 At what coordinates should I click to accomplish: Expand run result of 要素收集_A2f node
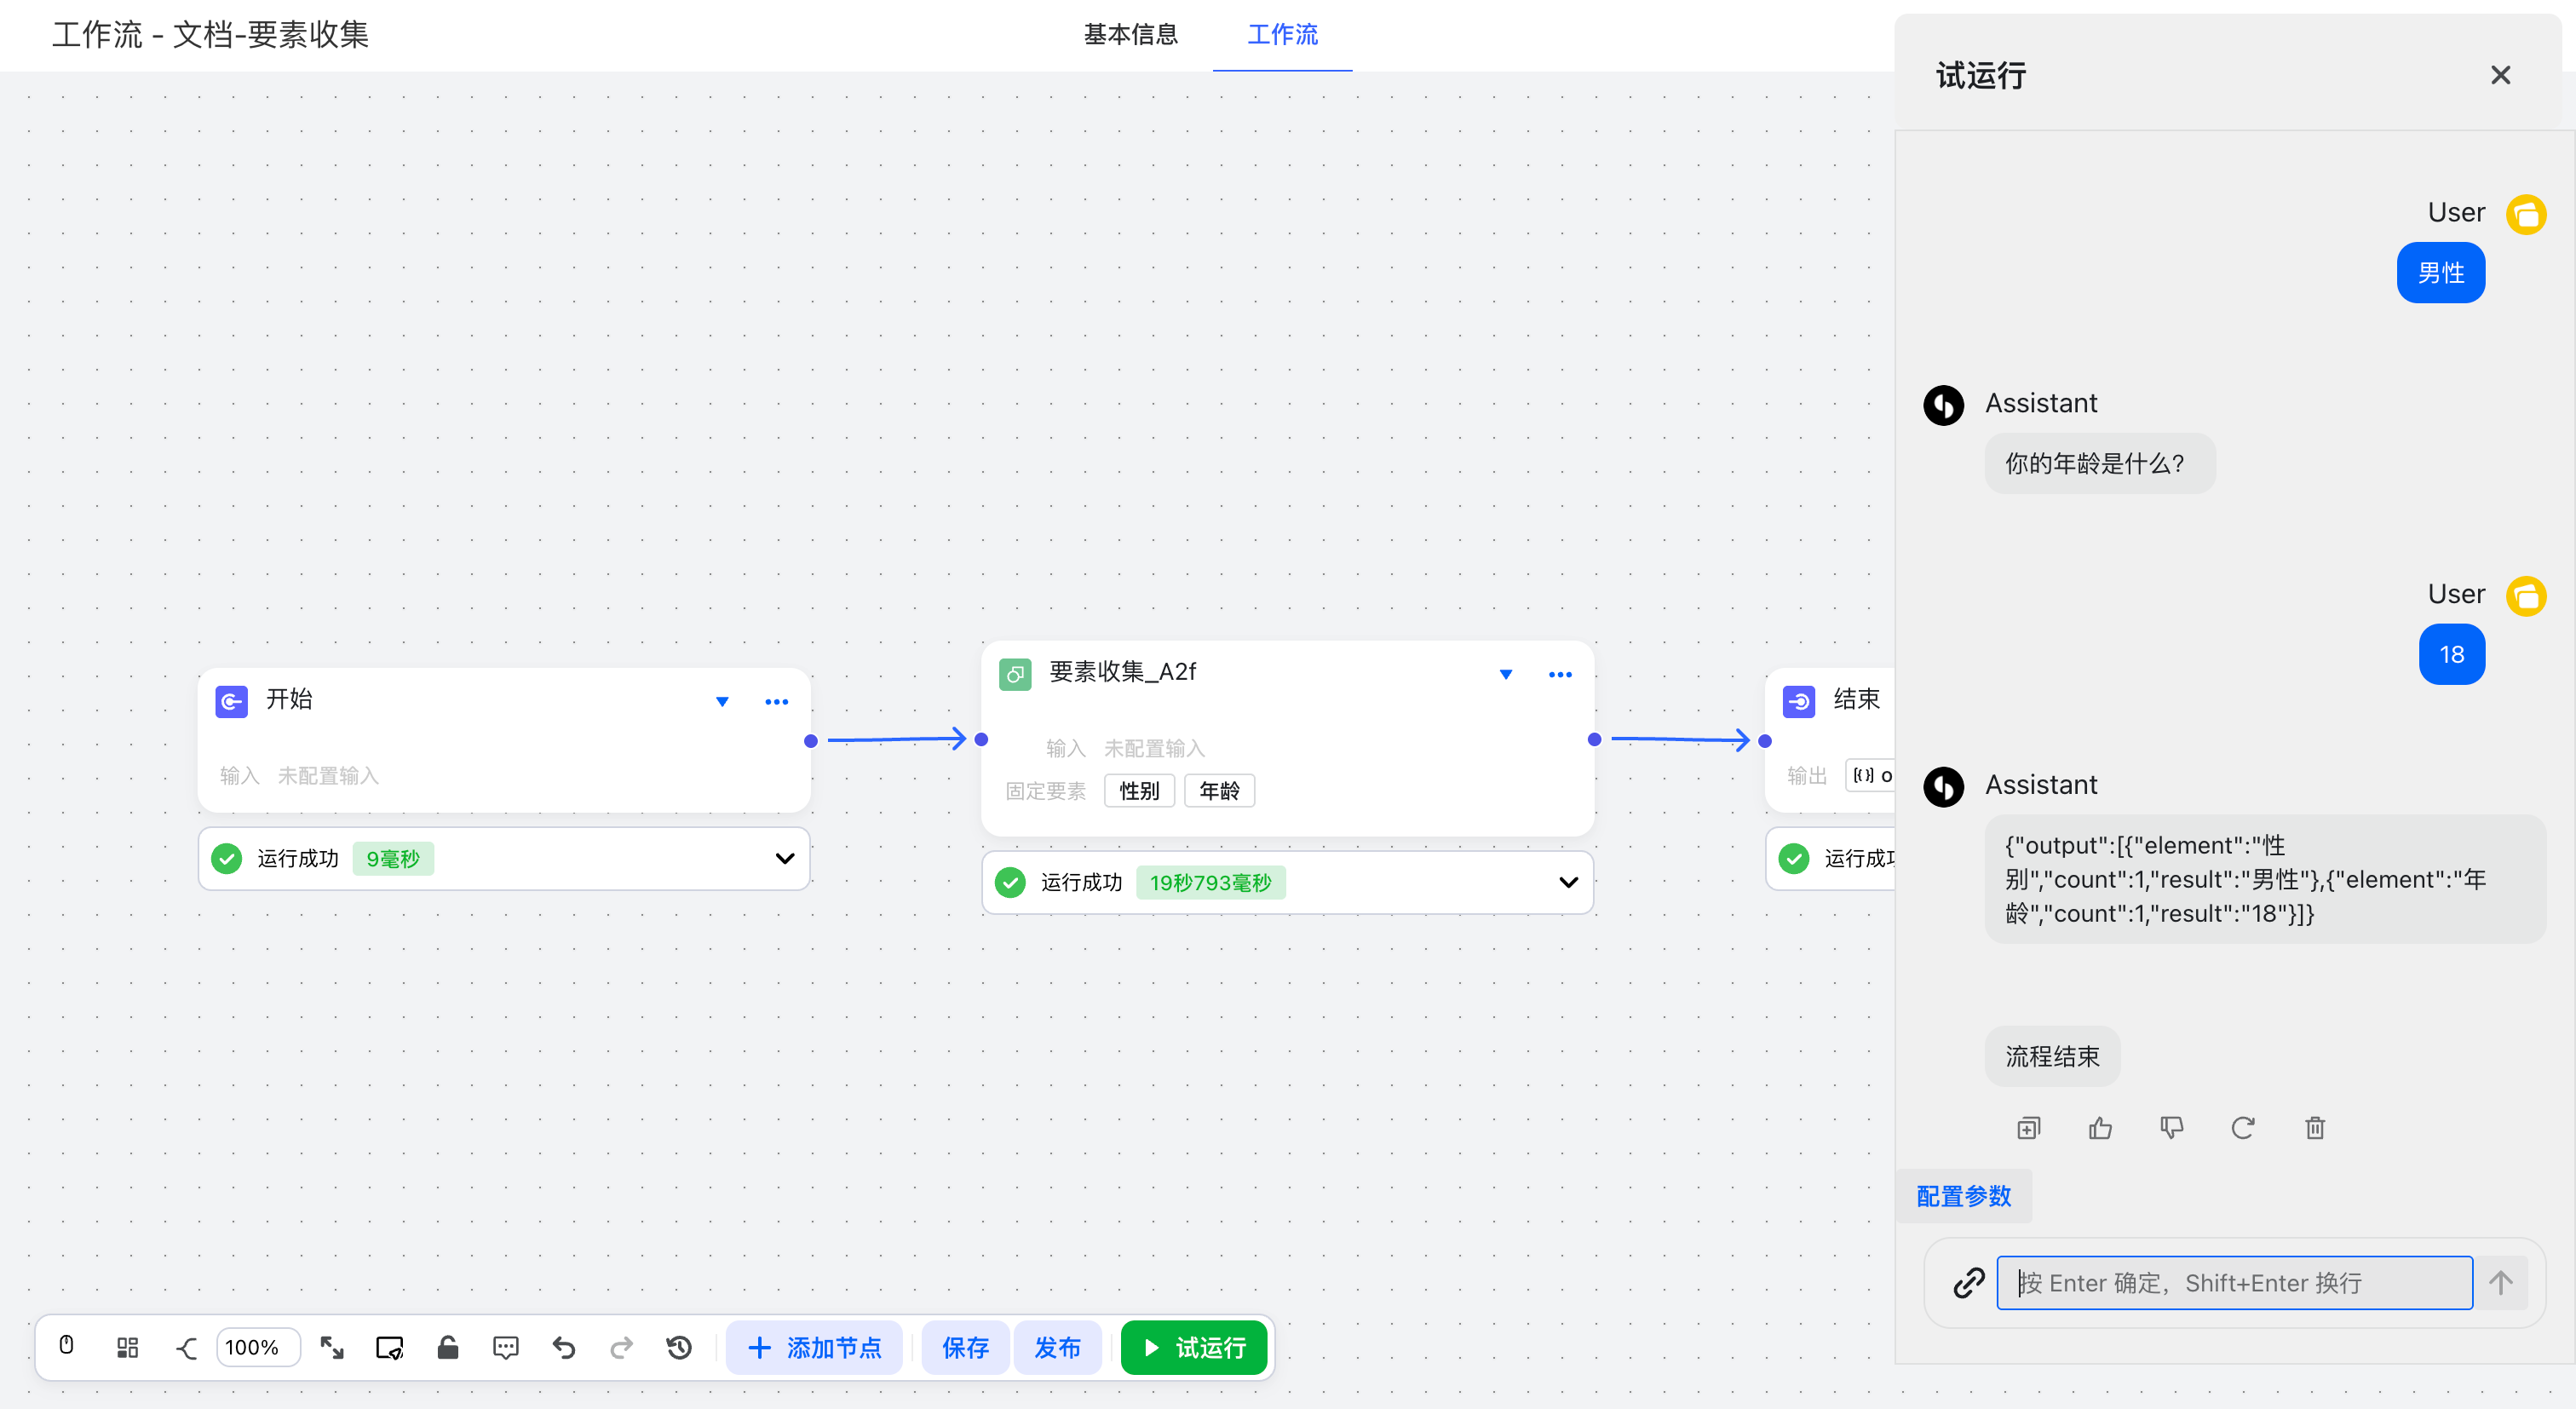click(x=1568, y=882)
